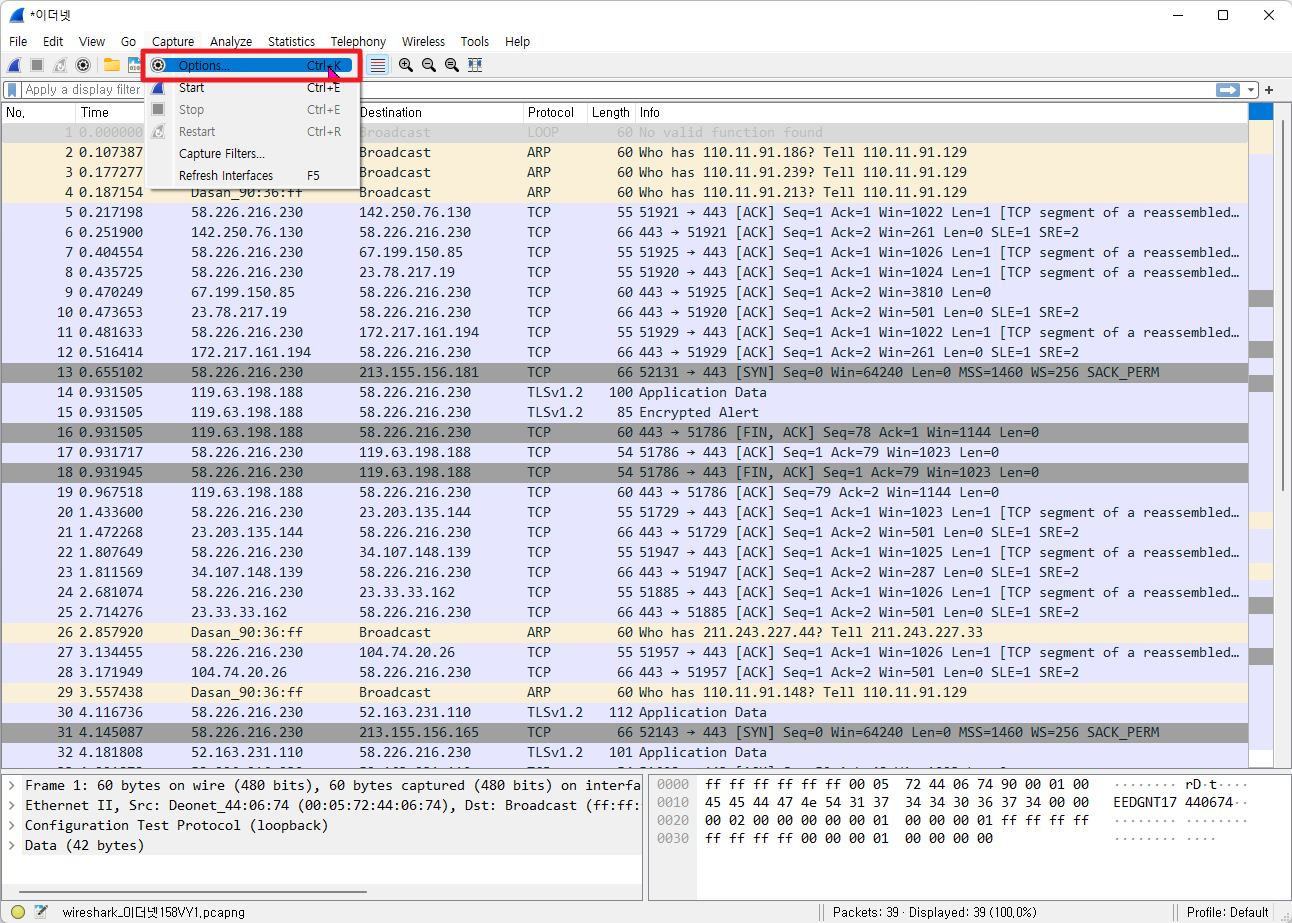Restart the current capture from the toolbar
This screenshot has height=923, width=1292.
tap(60, 65)
